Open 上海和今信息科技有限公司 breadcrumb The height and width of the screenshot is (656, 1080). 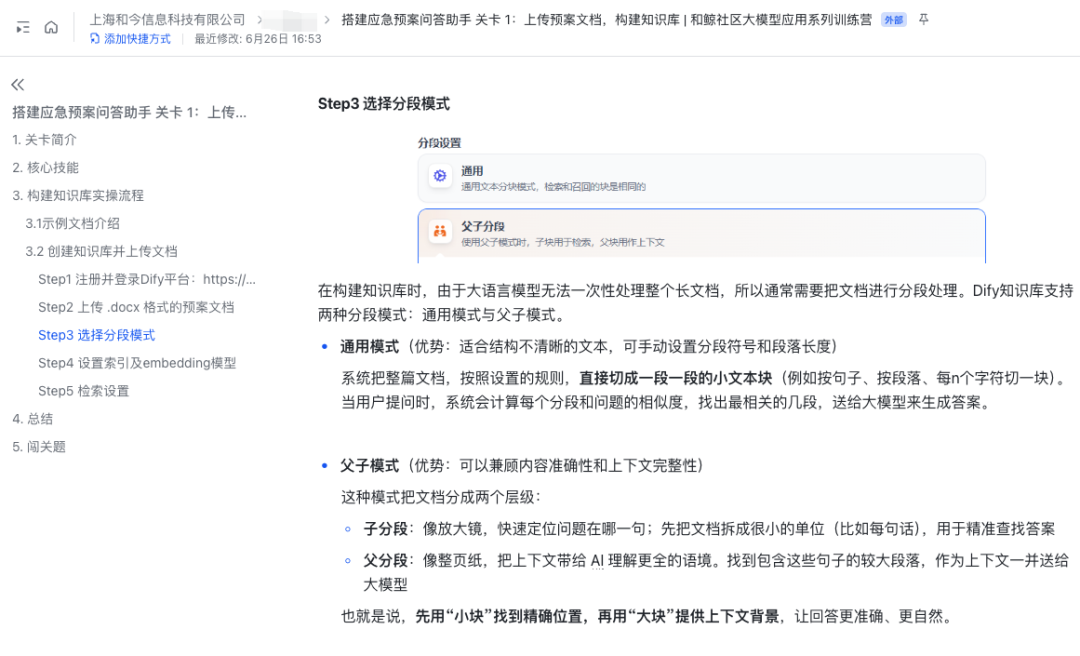(x=167, y=19)
